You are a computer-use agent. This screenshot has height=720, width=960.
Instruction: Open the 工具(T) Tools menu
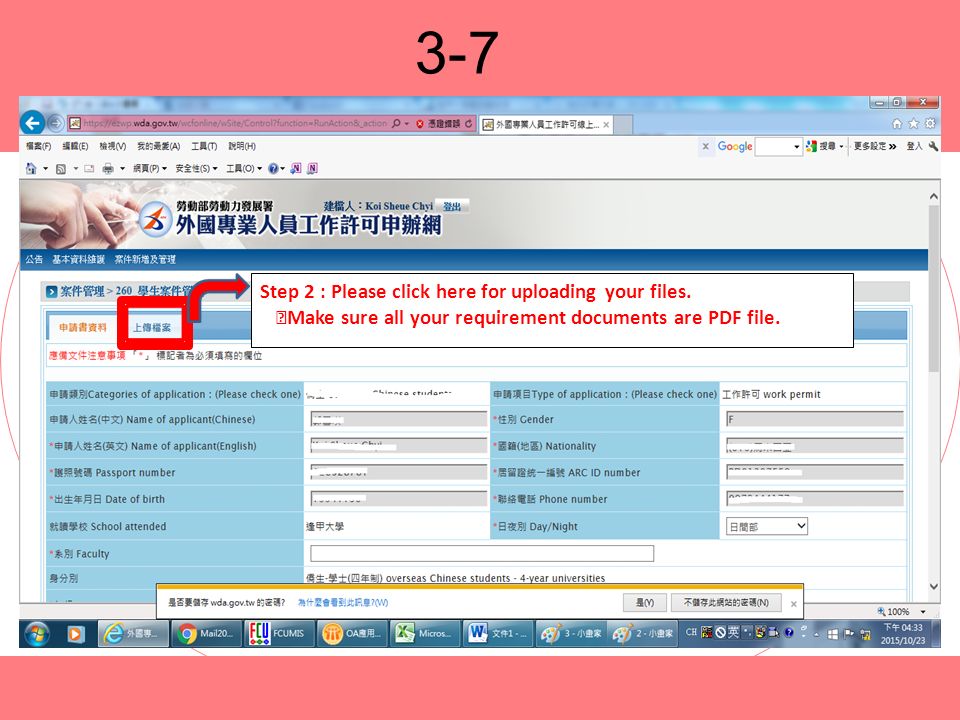click(204, 146)
